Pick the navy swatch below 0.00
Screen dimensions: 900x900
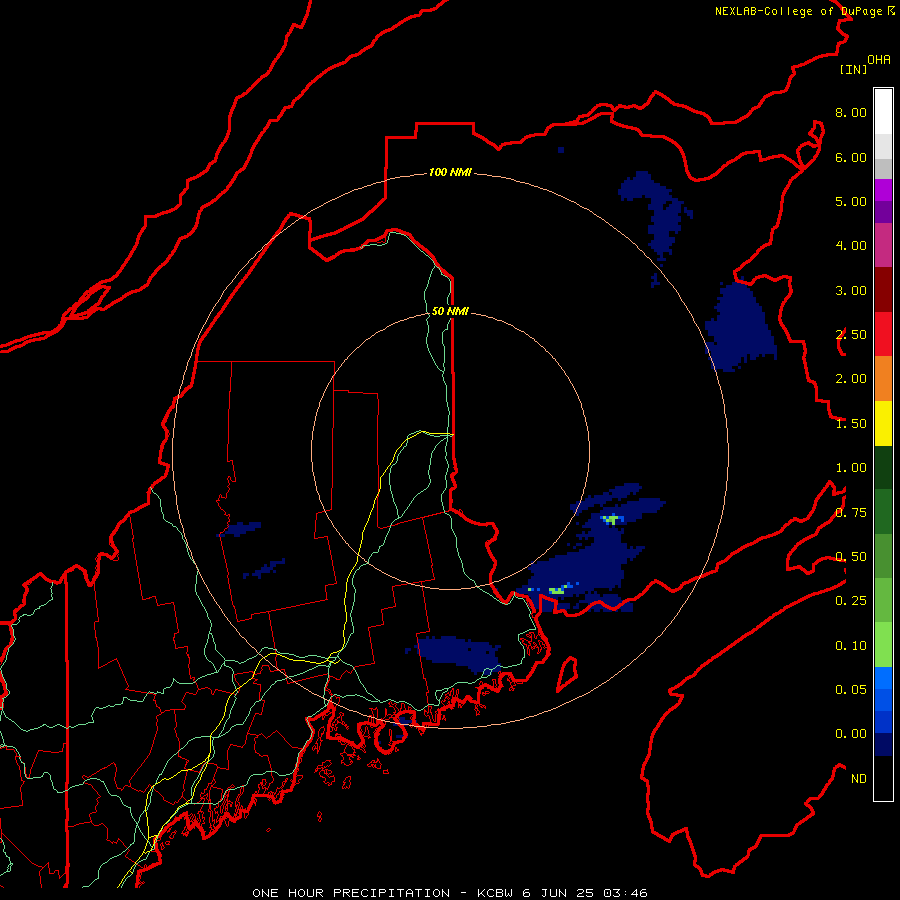[883, 744]
